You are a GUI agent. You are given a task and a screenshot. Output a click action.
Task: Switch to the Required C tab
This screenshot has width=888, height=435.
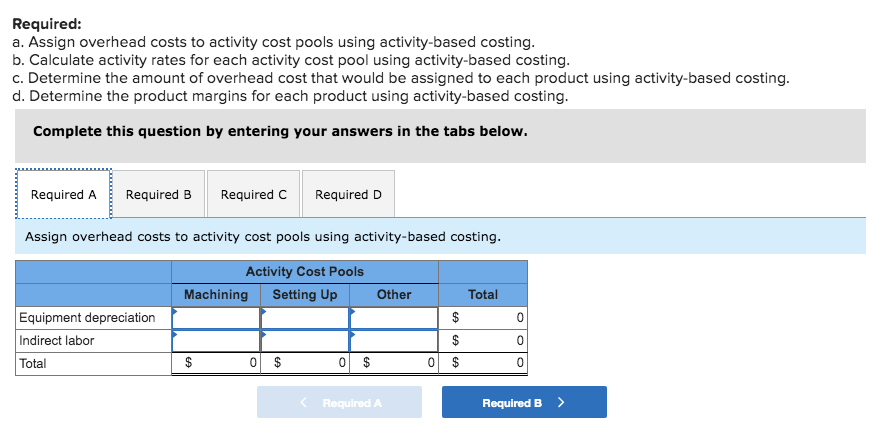click(x=253, y=194)
